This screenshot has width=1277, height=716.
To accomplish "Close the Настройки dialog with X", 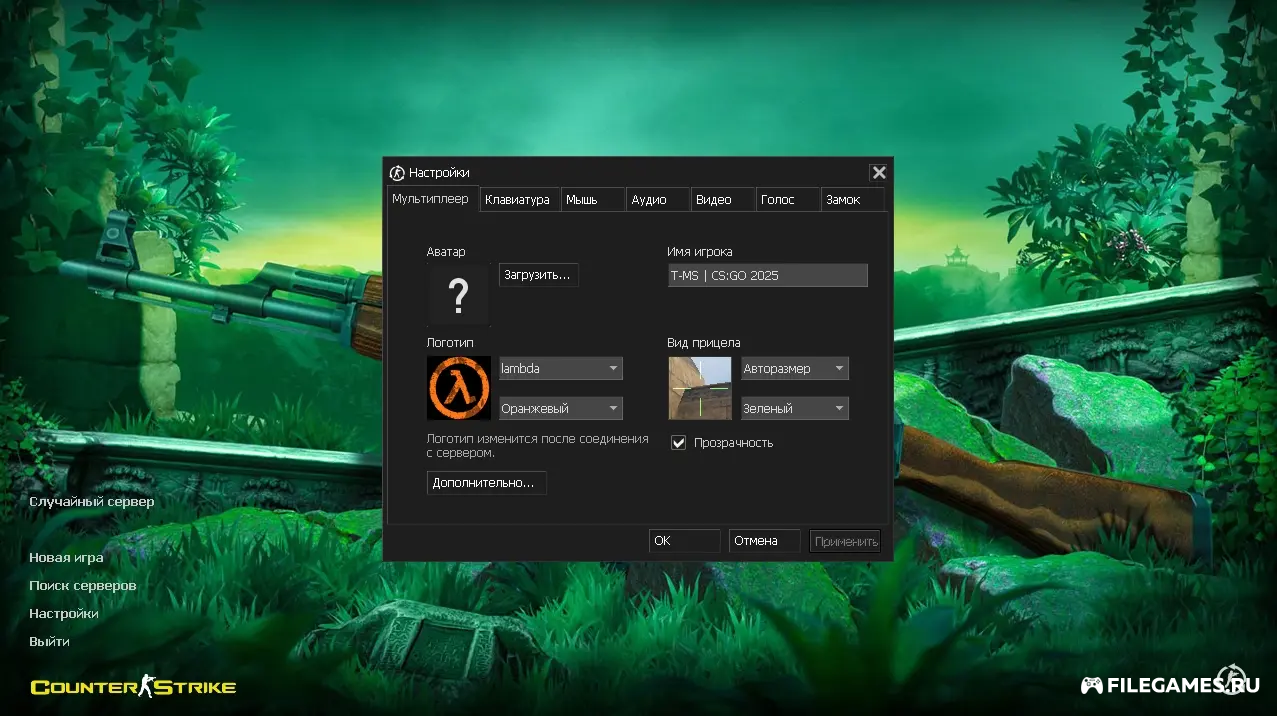I will [x=878, y=173].
